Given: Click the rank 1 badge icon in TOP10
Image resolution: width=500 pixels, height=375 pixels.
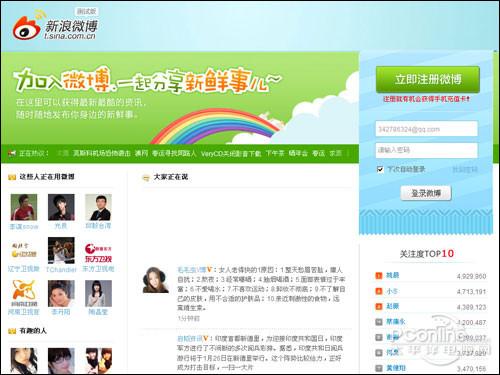Looking at the screenshot, I should coord(379,276).
